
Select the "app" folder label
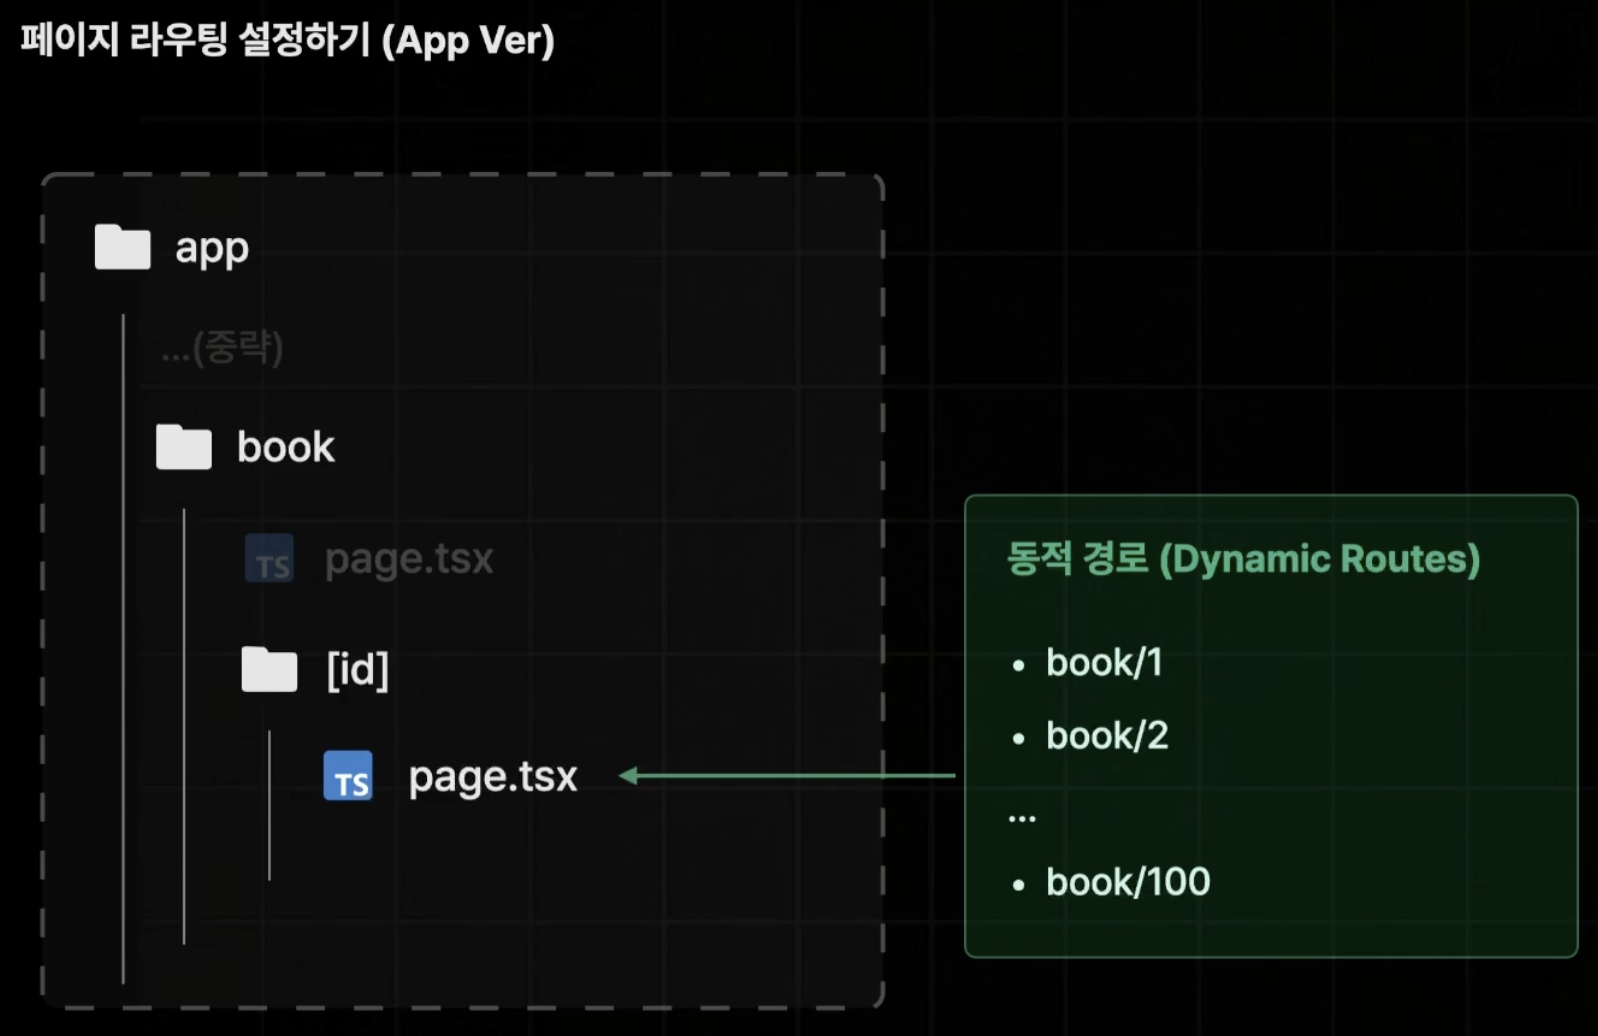[x=212, y=248]
